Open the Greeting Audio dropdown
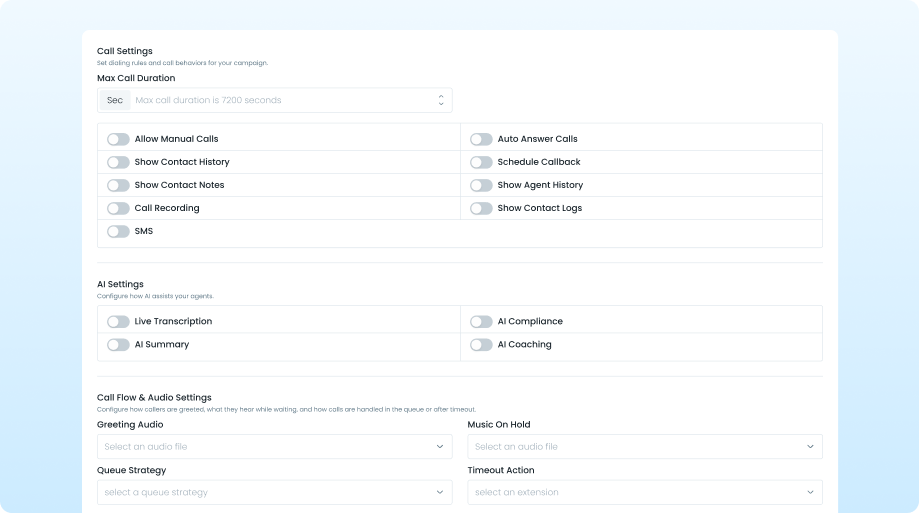Viewport: 919px width, 513px height. coord(274,447)
